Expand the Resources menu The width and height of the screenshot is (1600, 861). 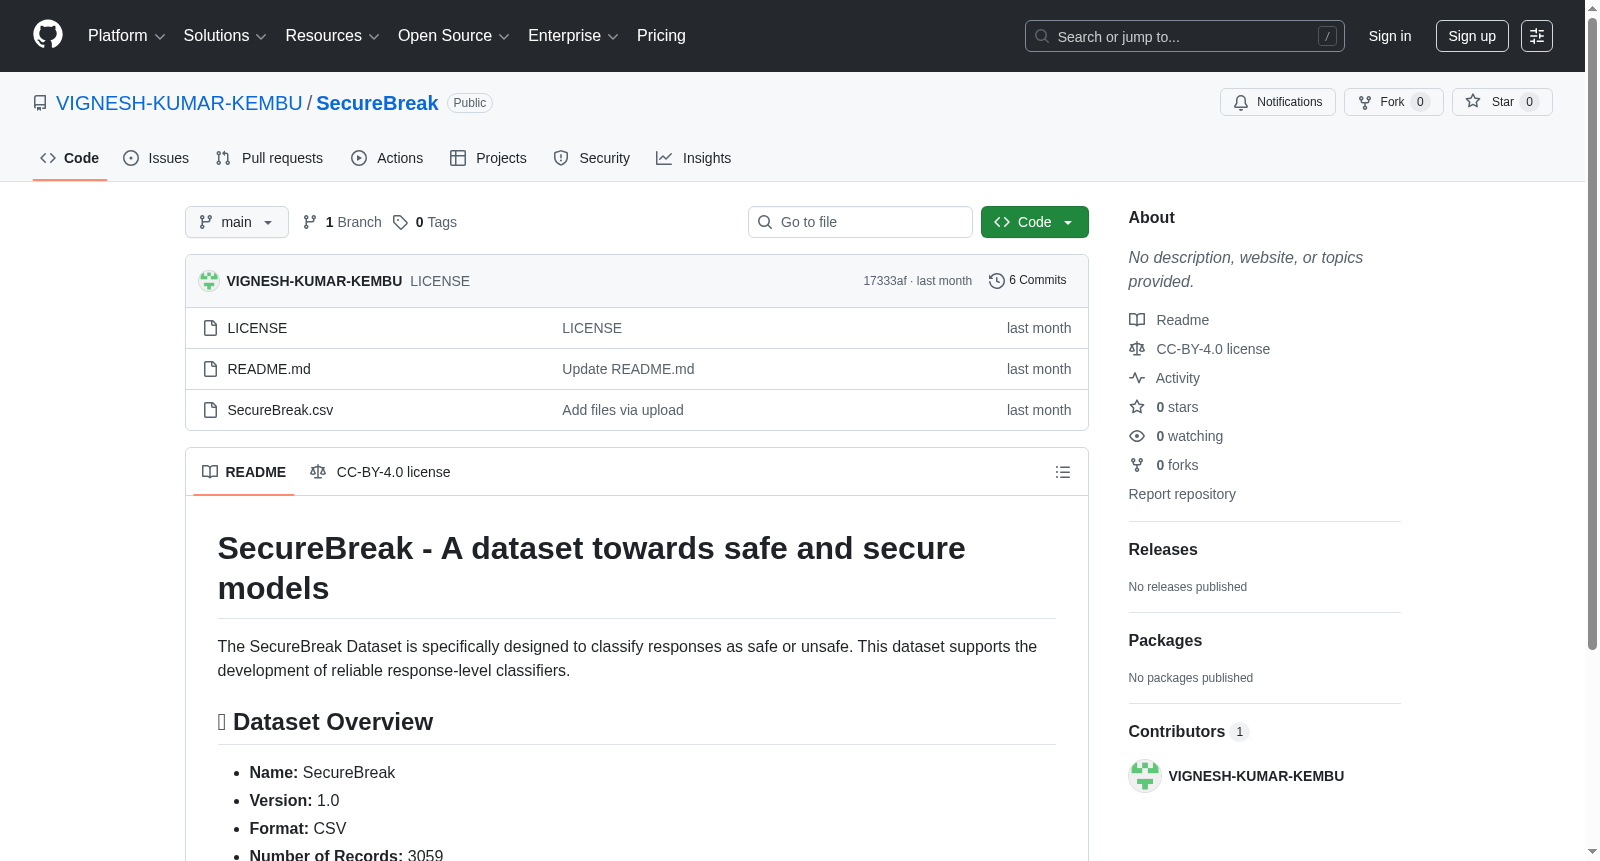pos(333,36)
